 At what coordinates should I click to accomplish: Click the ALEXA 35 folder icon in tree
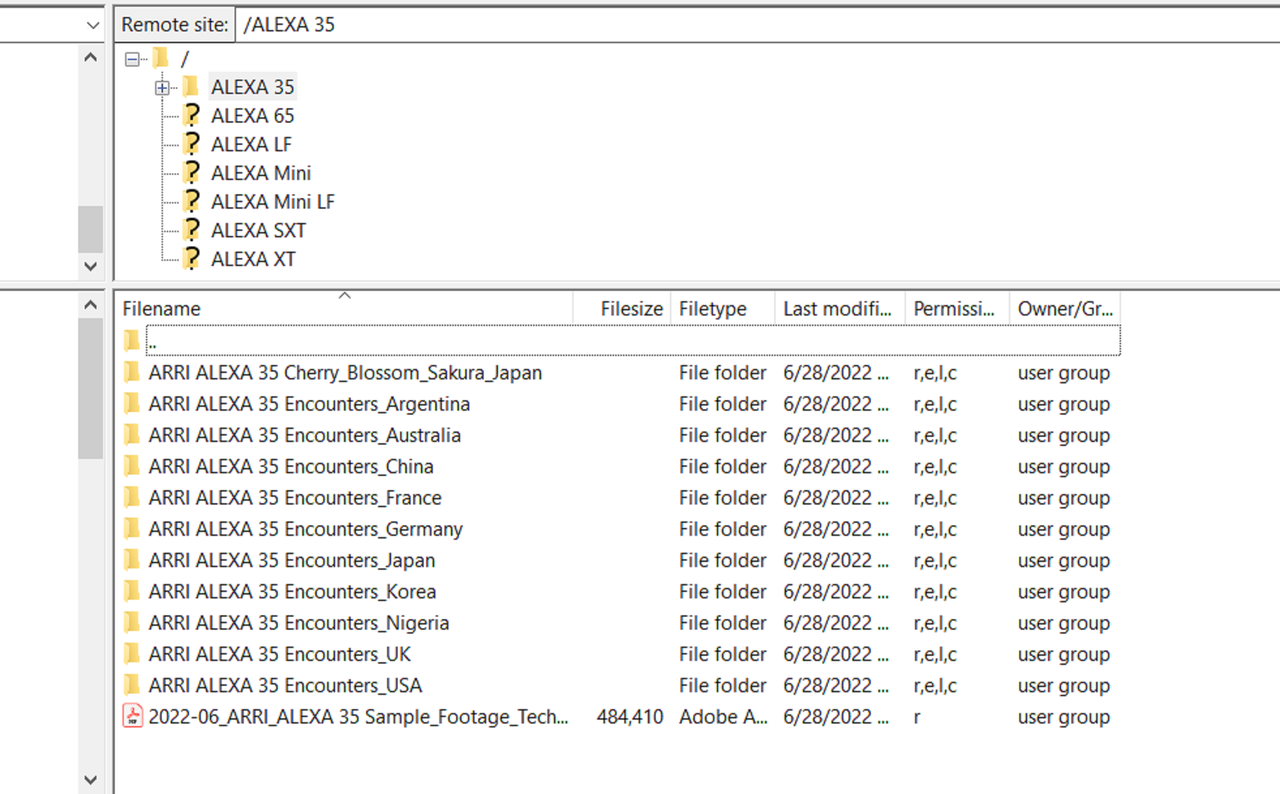click(x=191, y=87)
